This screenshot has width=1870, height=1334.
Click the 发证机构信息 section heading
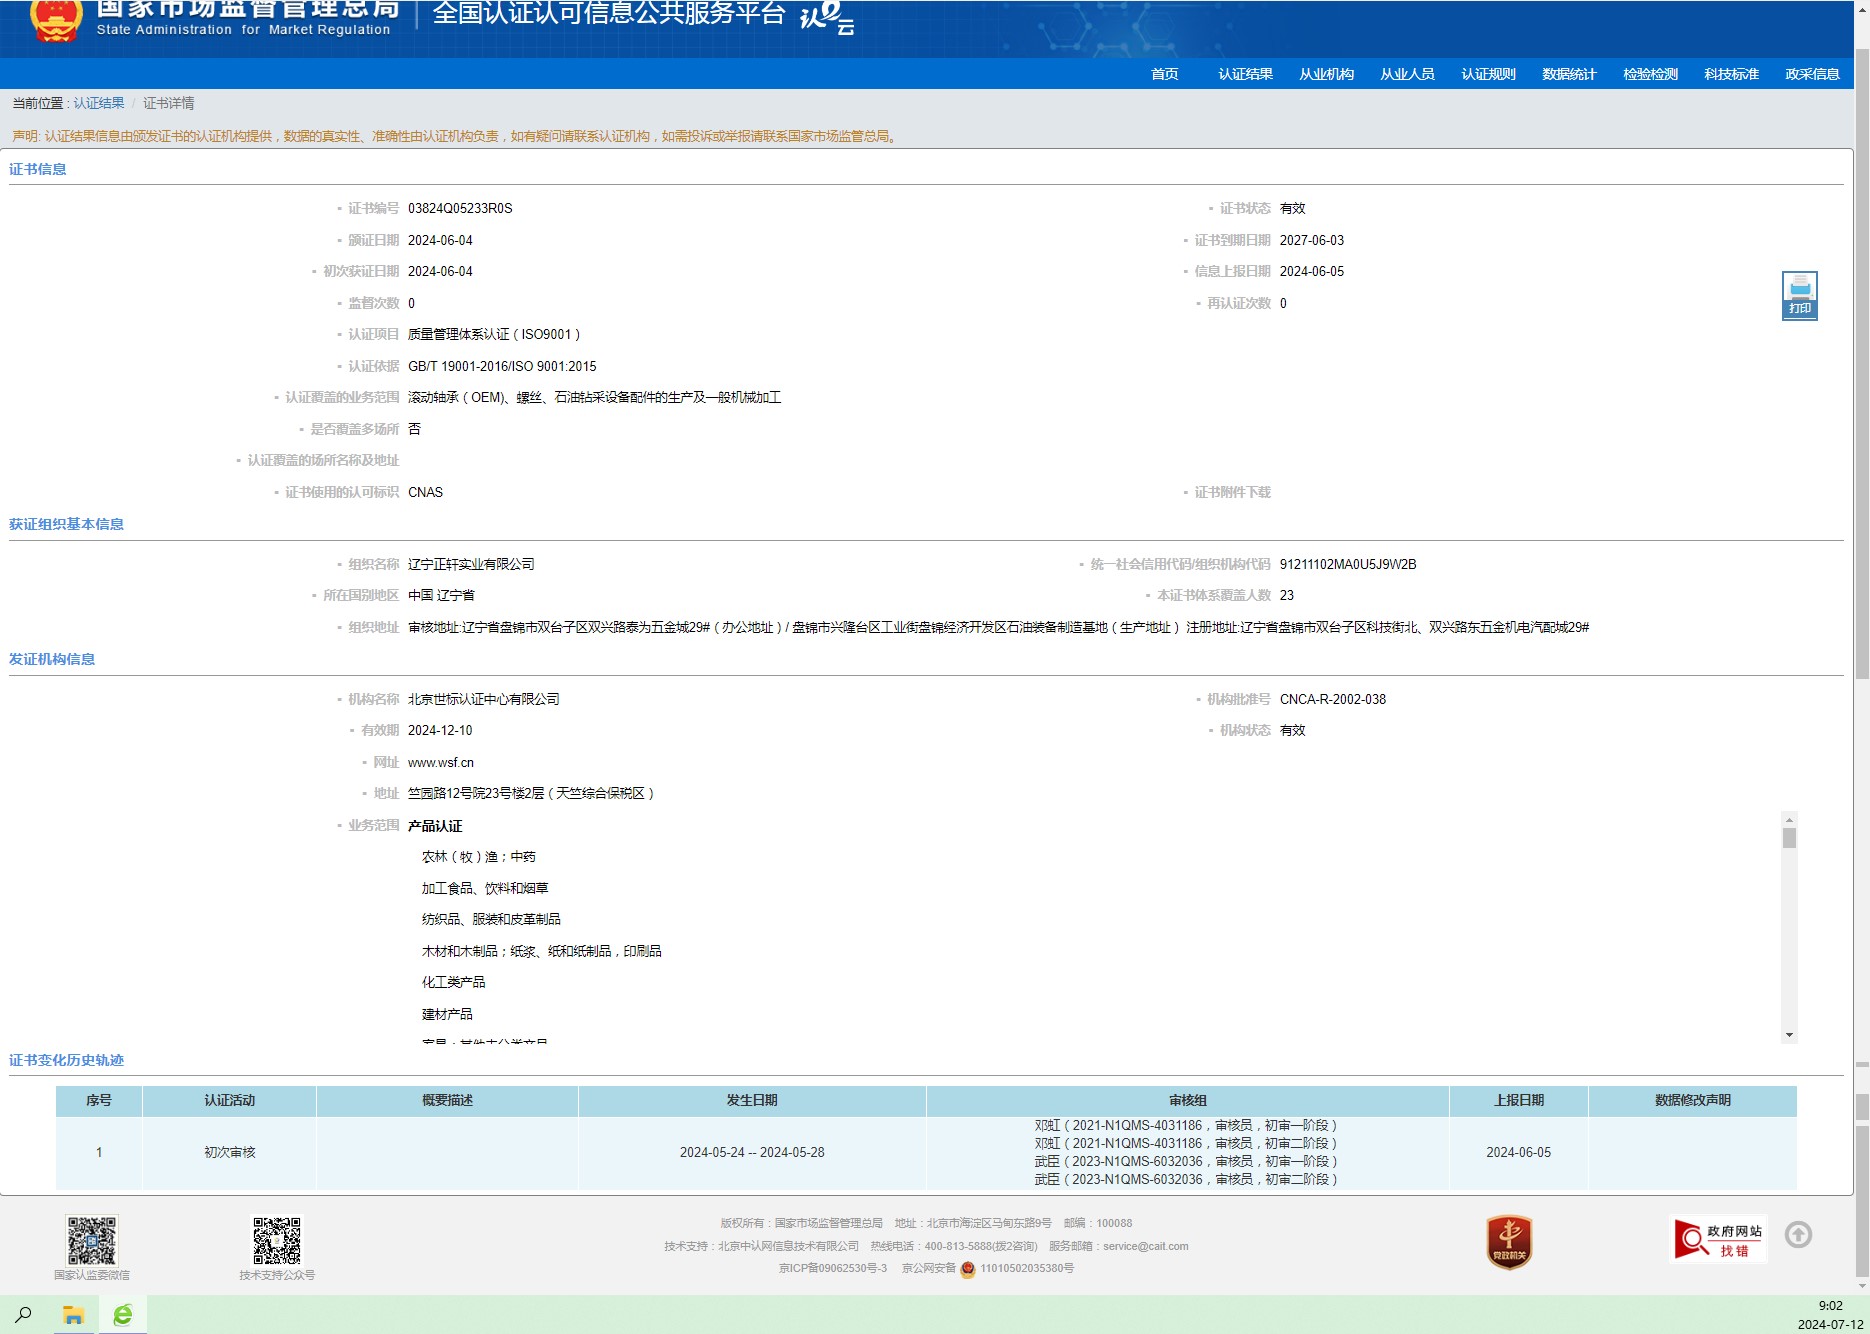click(x=52, y=659)
